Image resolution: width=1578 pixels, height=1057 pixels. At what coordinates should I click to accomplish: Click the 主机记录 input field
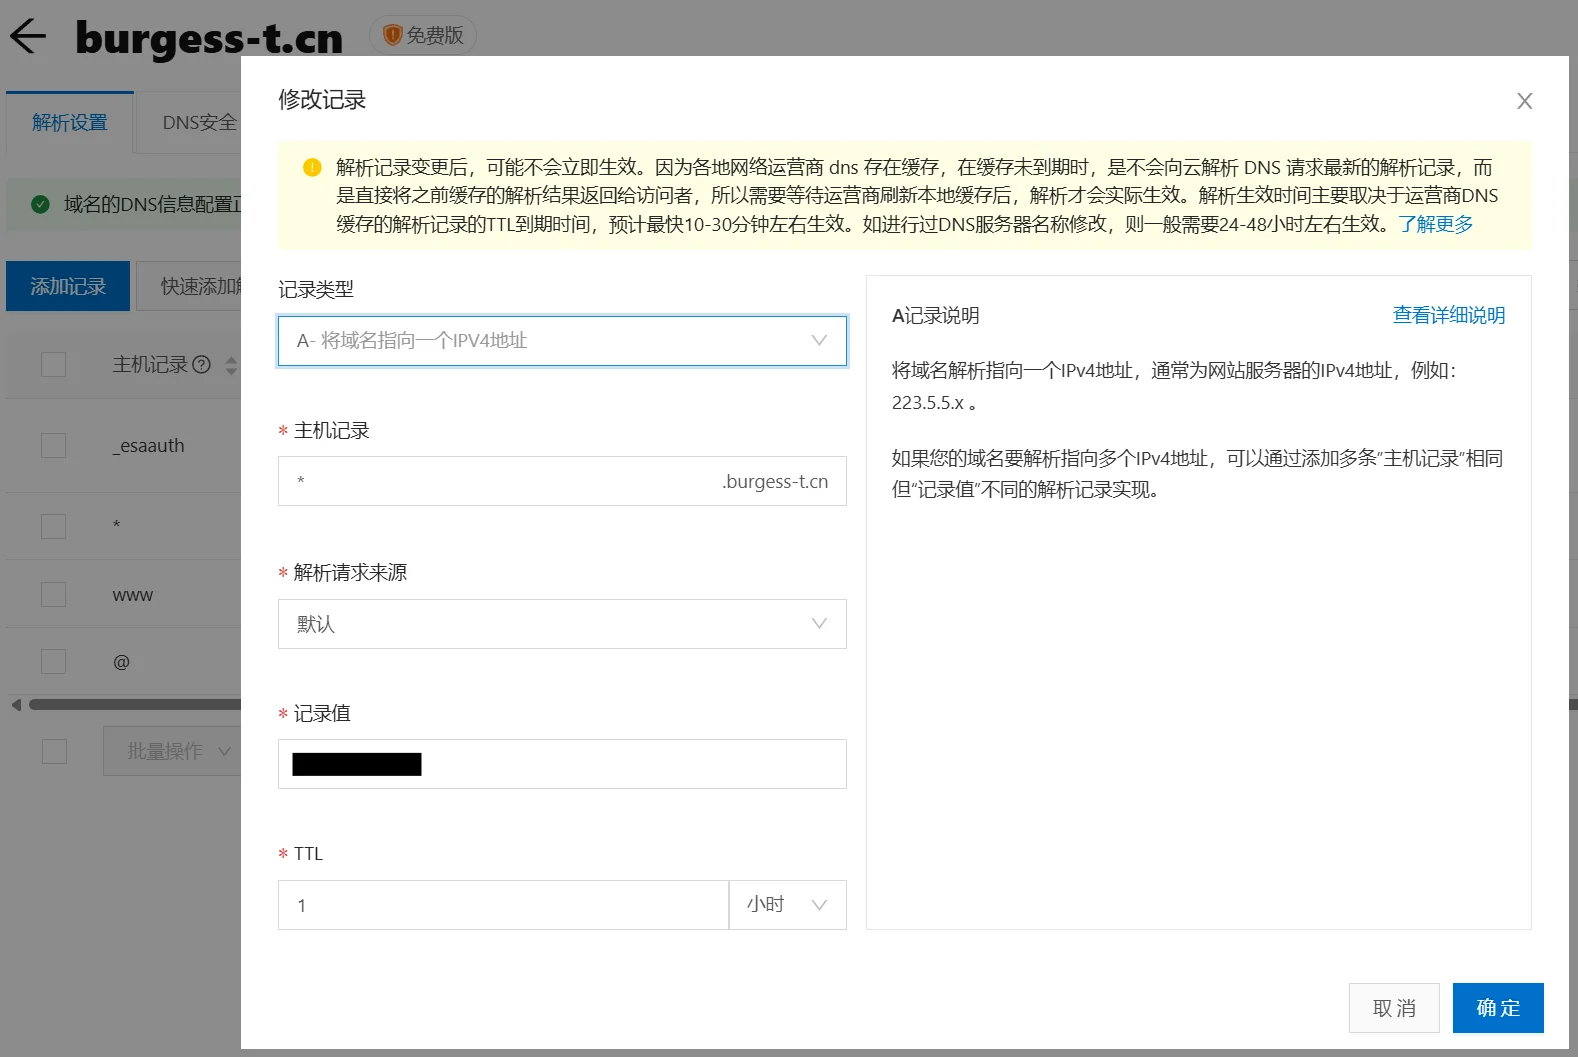point(500,481)
